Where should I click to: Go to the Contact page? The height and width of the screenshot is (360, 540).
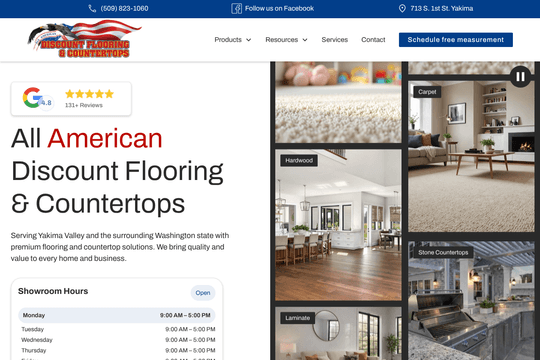coord(373,40)
